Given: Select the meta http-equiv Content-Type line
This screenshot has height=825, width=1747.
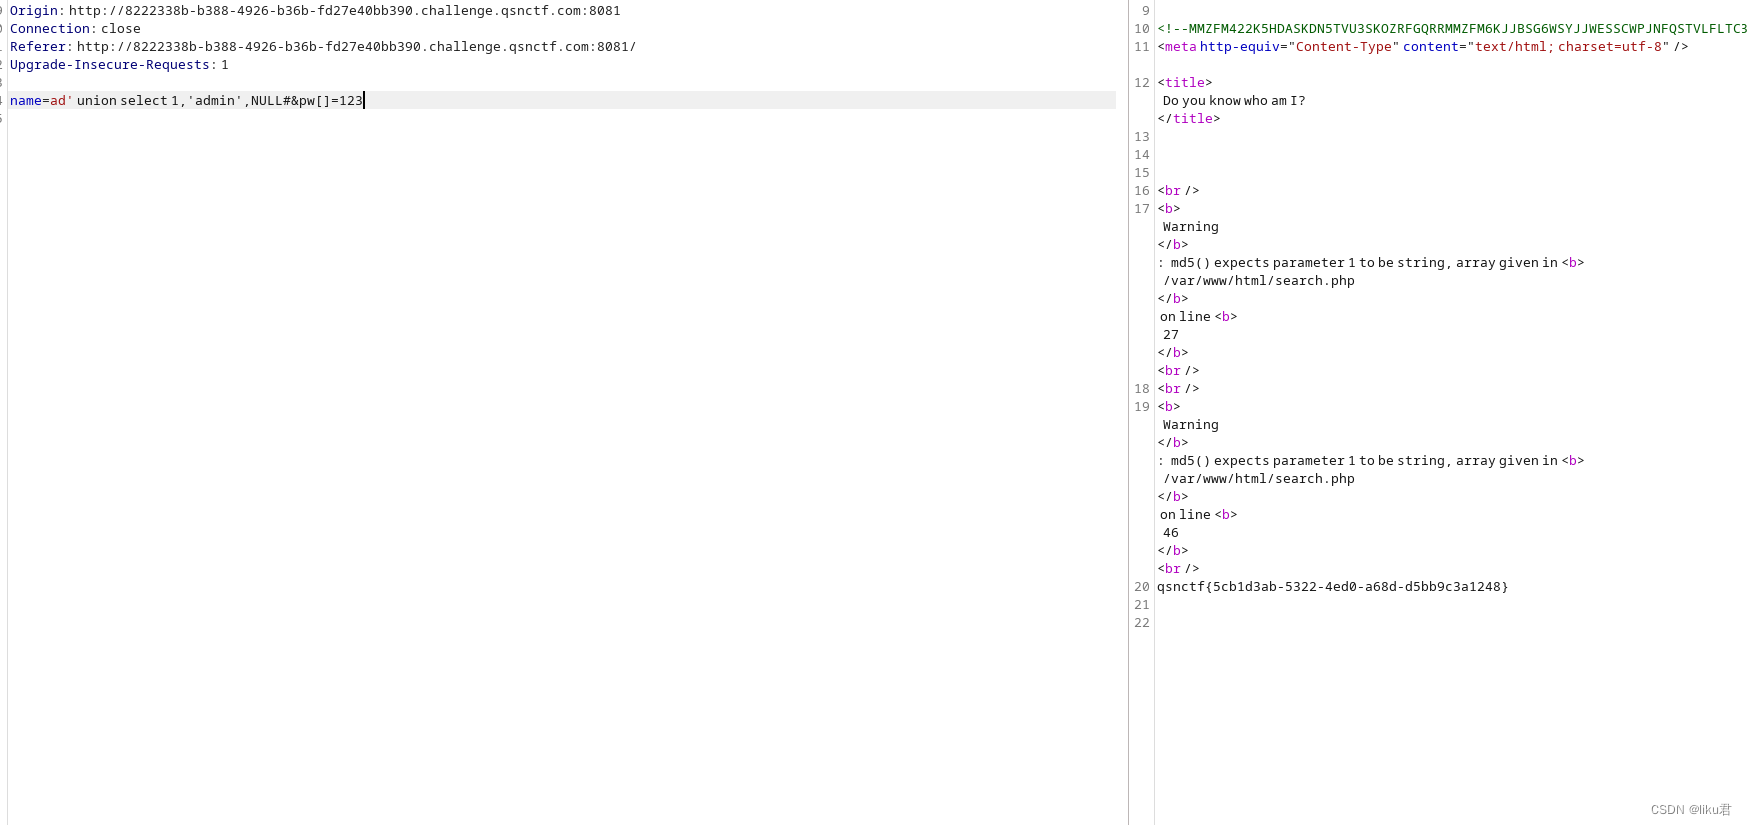Looking at the screenshot, I should click(x=1423, y=47).
